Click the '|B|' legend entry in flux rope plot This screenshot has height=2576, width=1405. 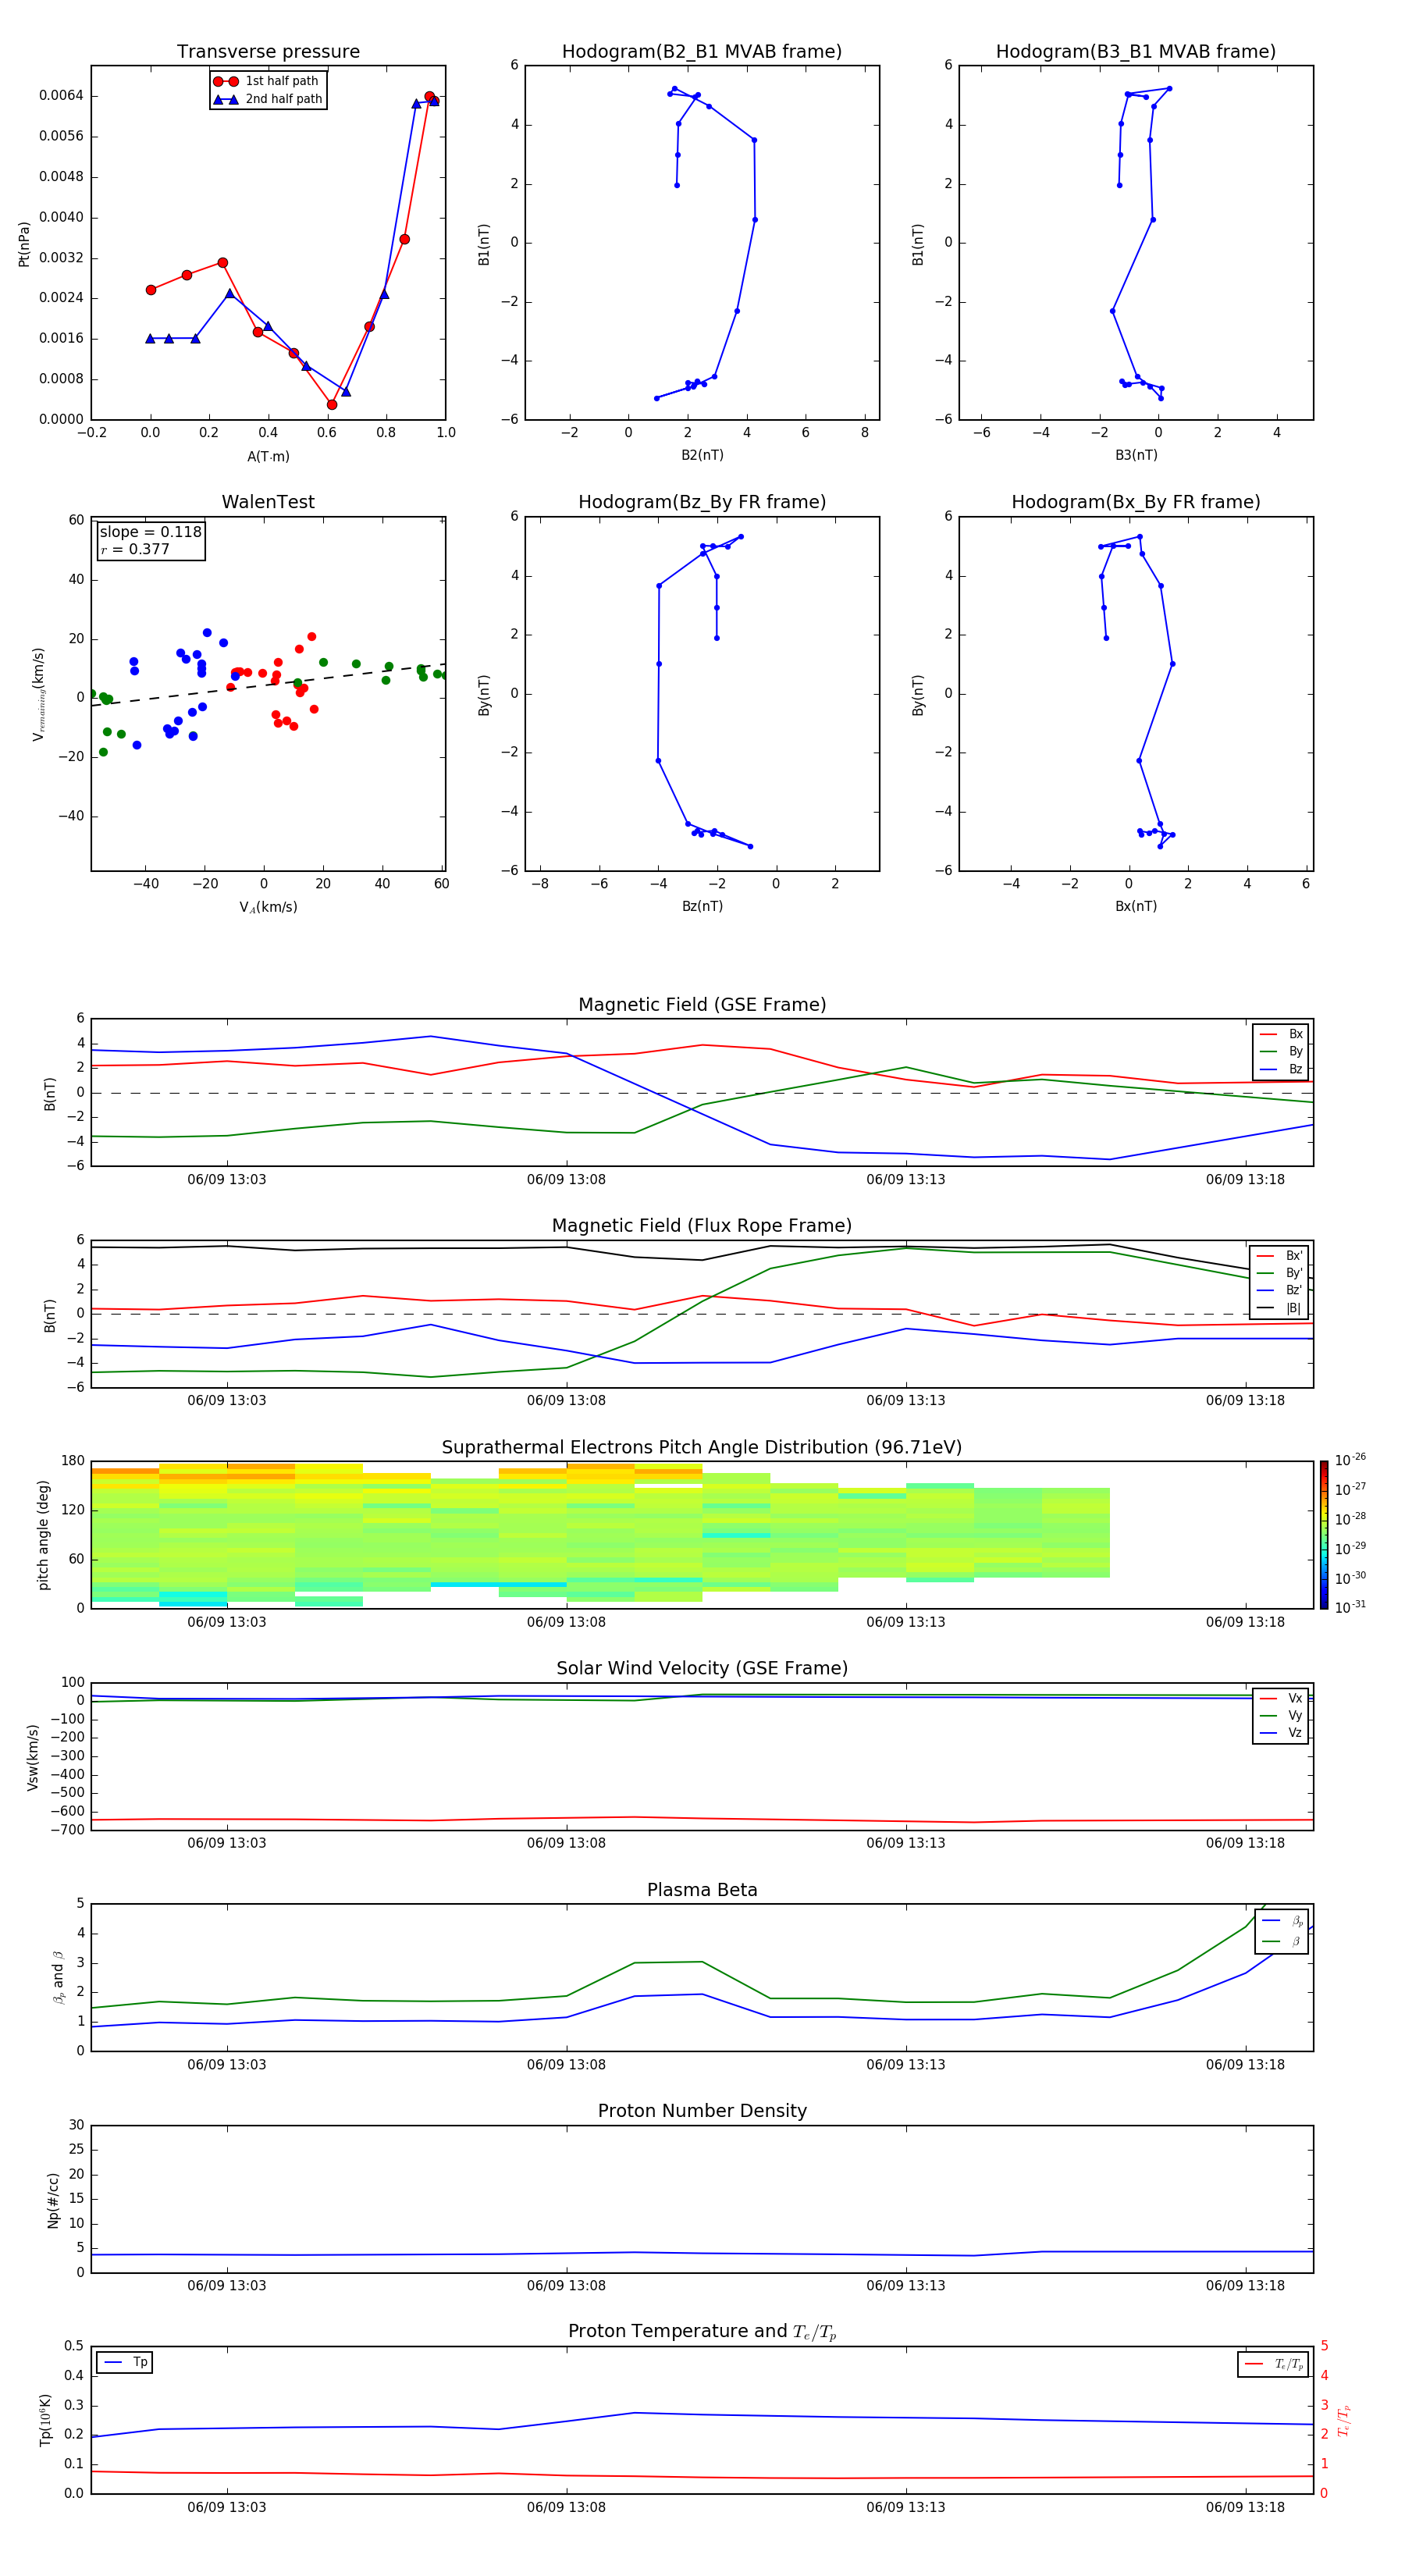tap(1280, 1308)
